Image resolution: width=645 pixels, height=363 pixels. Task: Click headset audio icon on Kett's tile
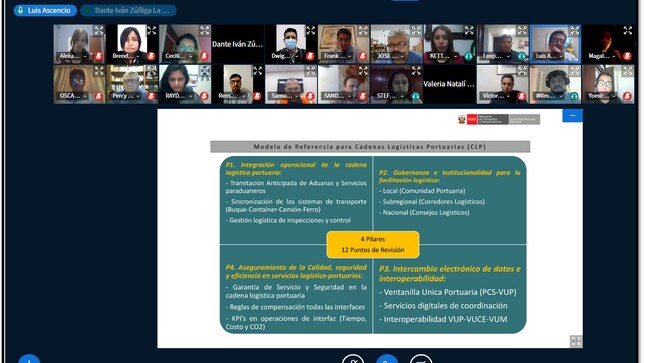[469, 56]
